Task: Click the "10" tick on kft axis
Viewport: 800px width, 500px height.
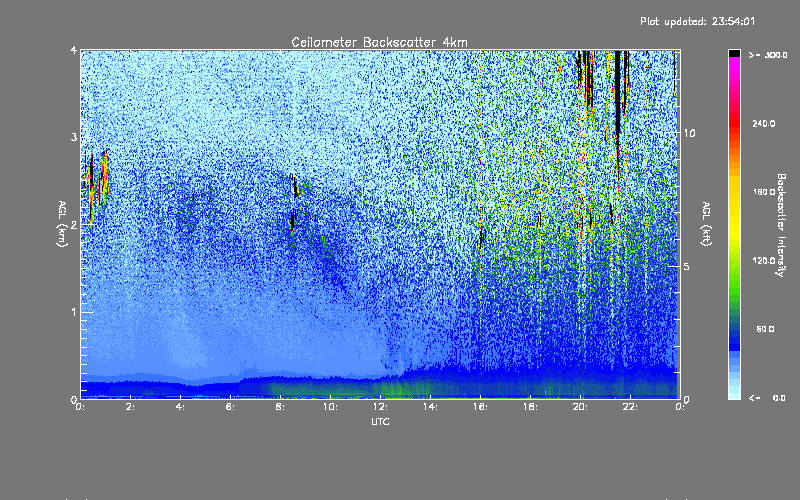Action: click(689, 133)
